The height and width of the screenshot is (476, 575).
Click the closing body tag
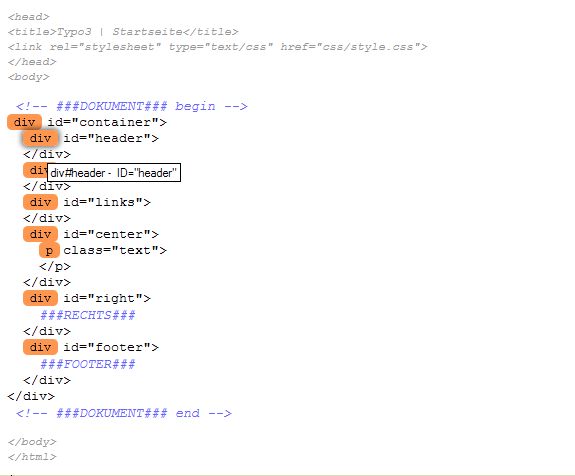click(x=32, y=442)
